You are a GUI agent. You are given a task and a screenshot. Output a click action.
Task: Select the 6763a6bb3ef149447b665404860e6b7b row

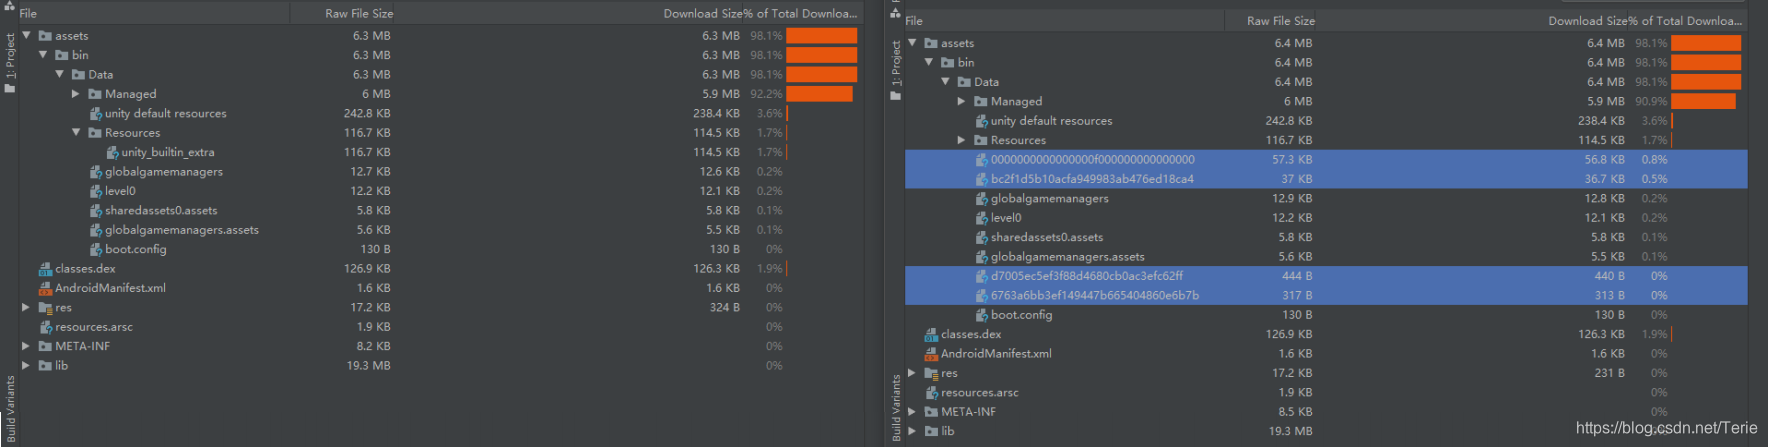tap(1326, 296)
